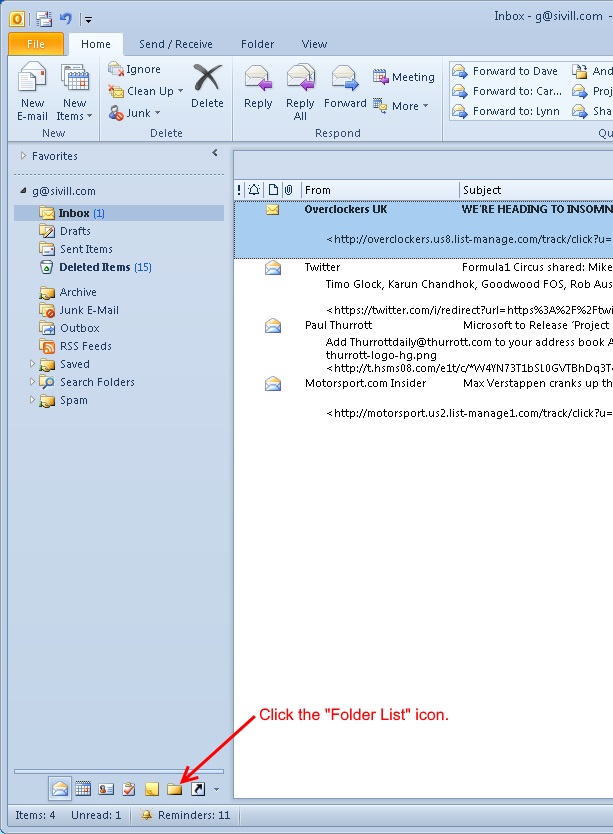613x834 pixels.
Task: Open the New Items dropdown
Action: pos(74,91)
